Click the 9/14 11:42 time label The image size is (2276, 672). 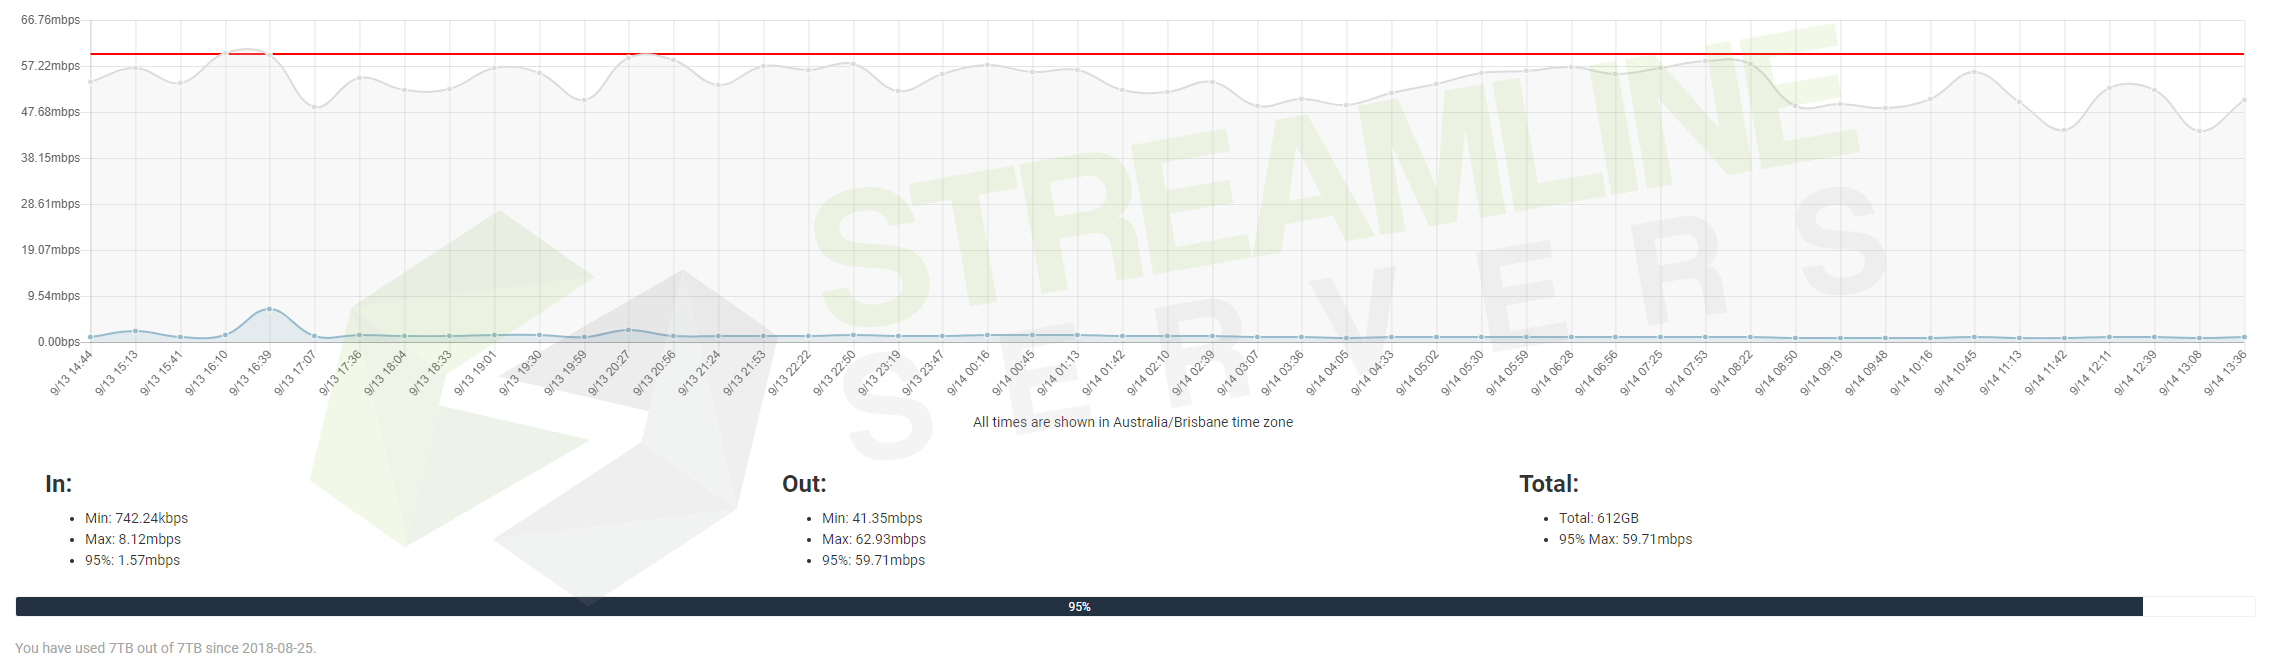click(2045, 373)
